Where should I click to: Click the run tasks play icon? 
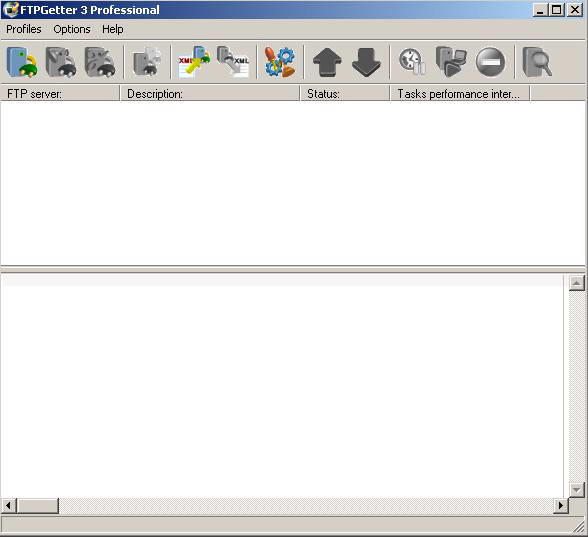point(451,62)
